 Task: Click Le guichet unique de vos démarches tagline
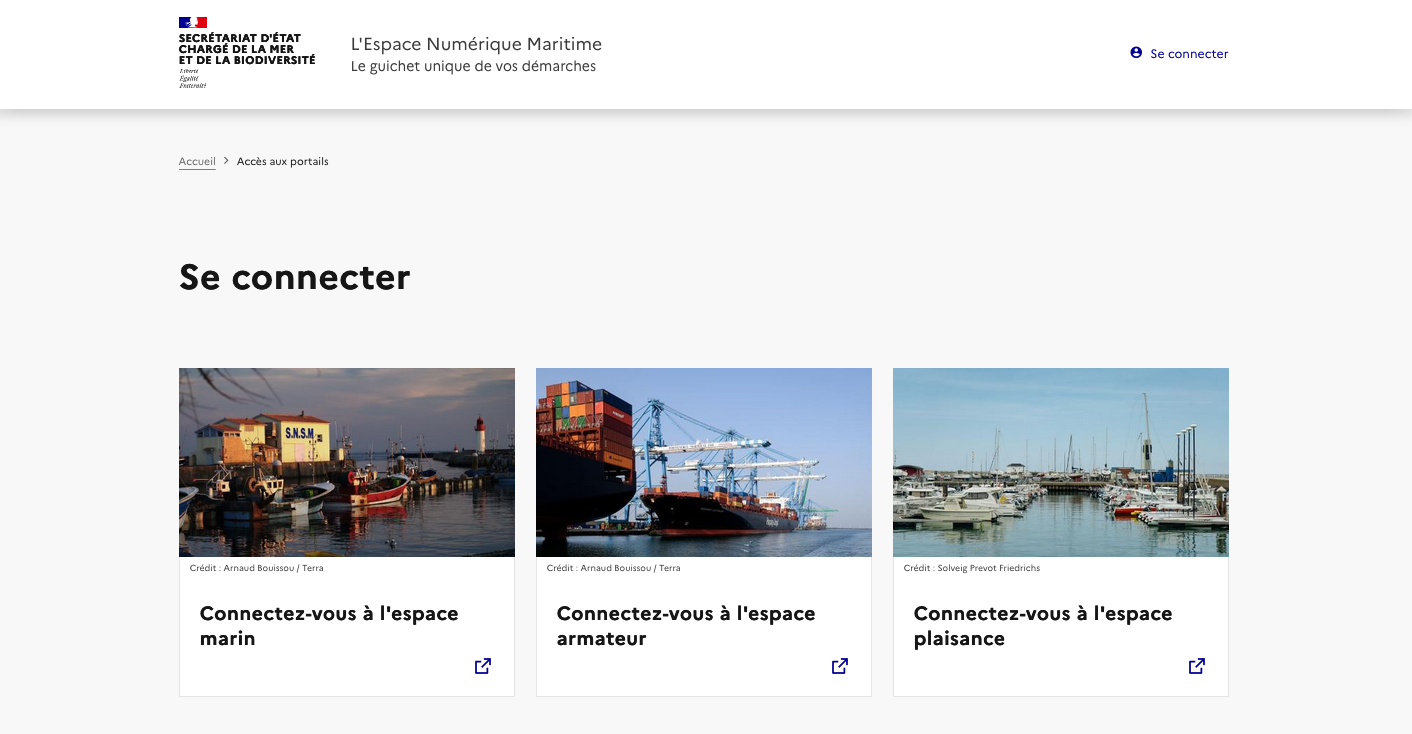473,67
